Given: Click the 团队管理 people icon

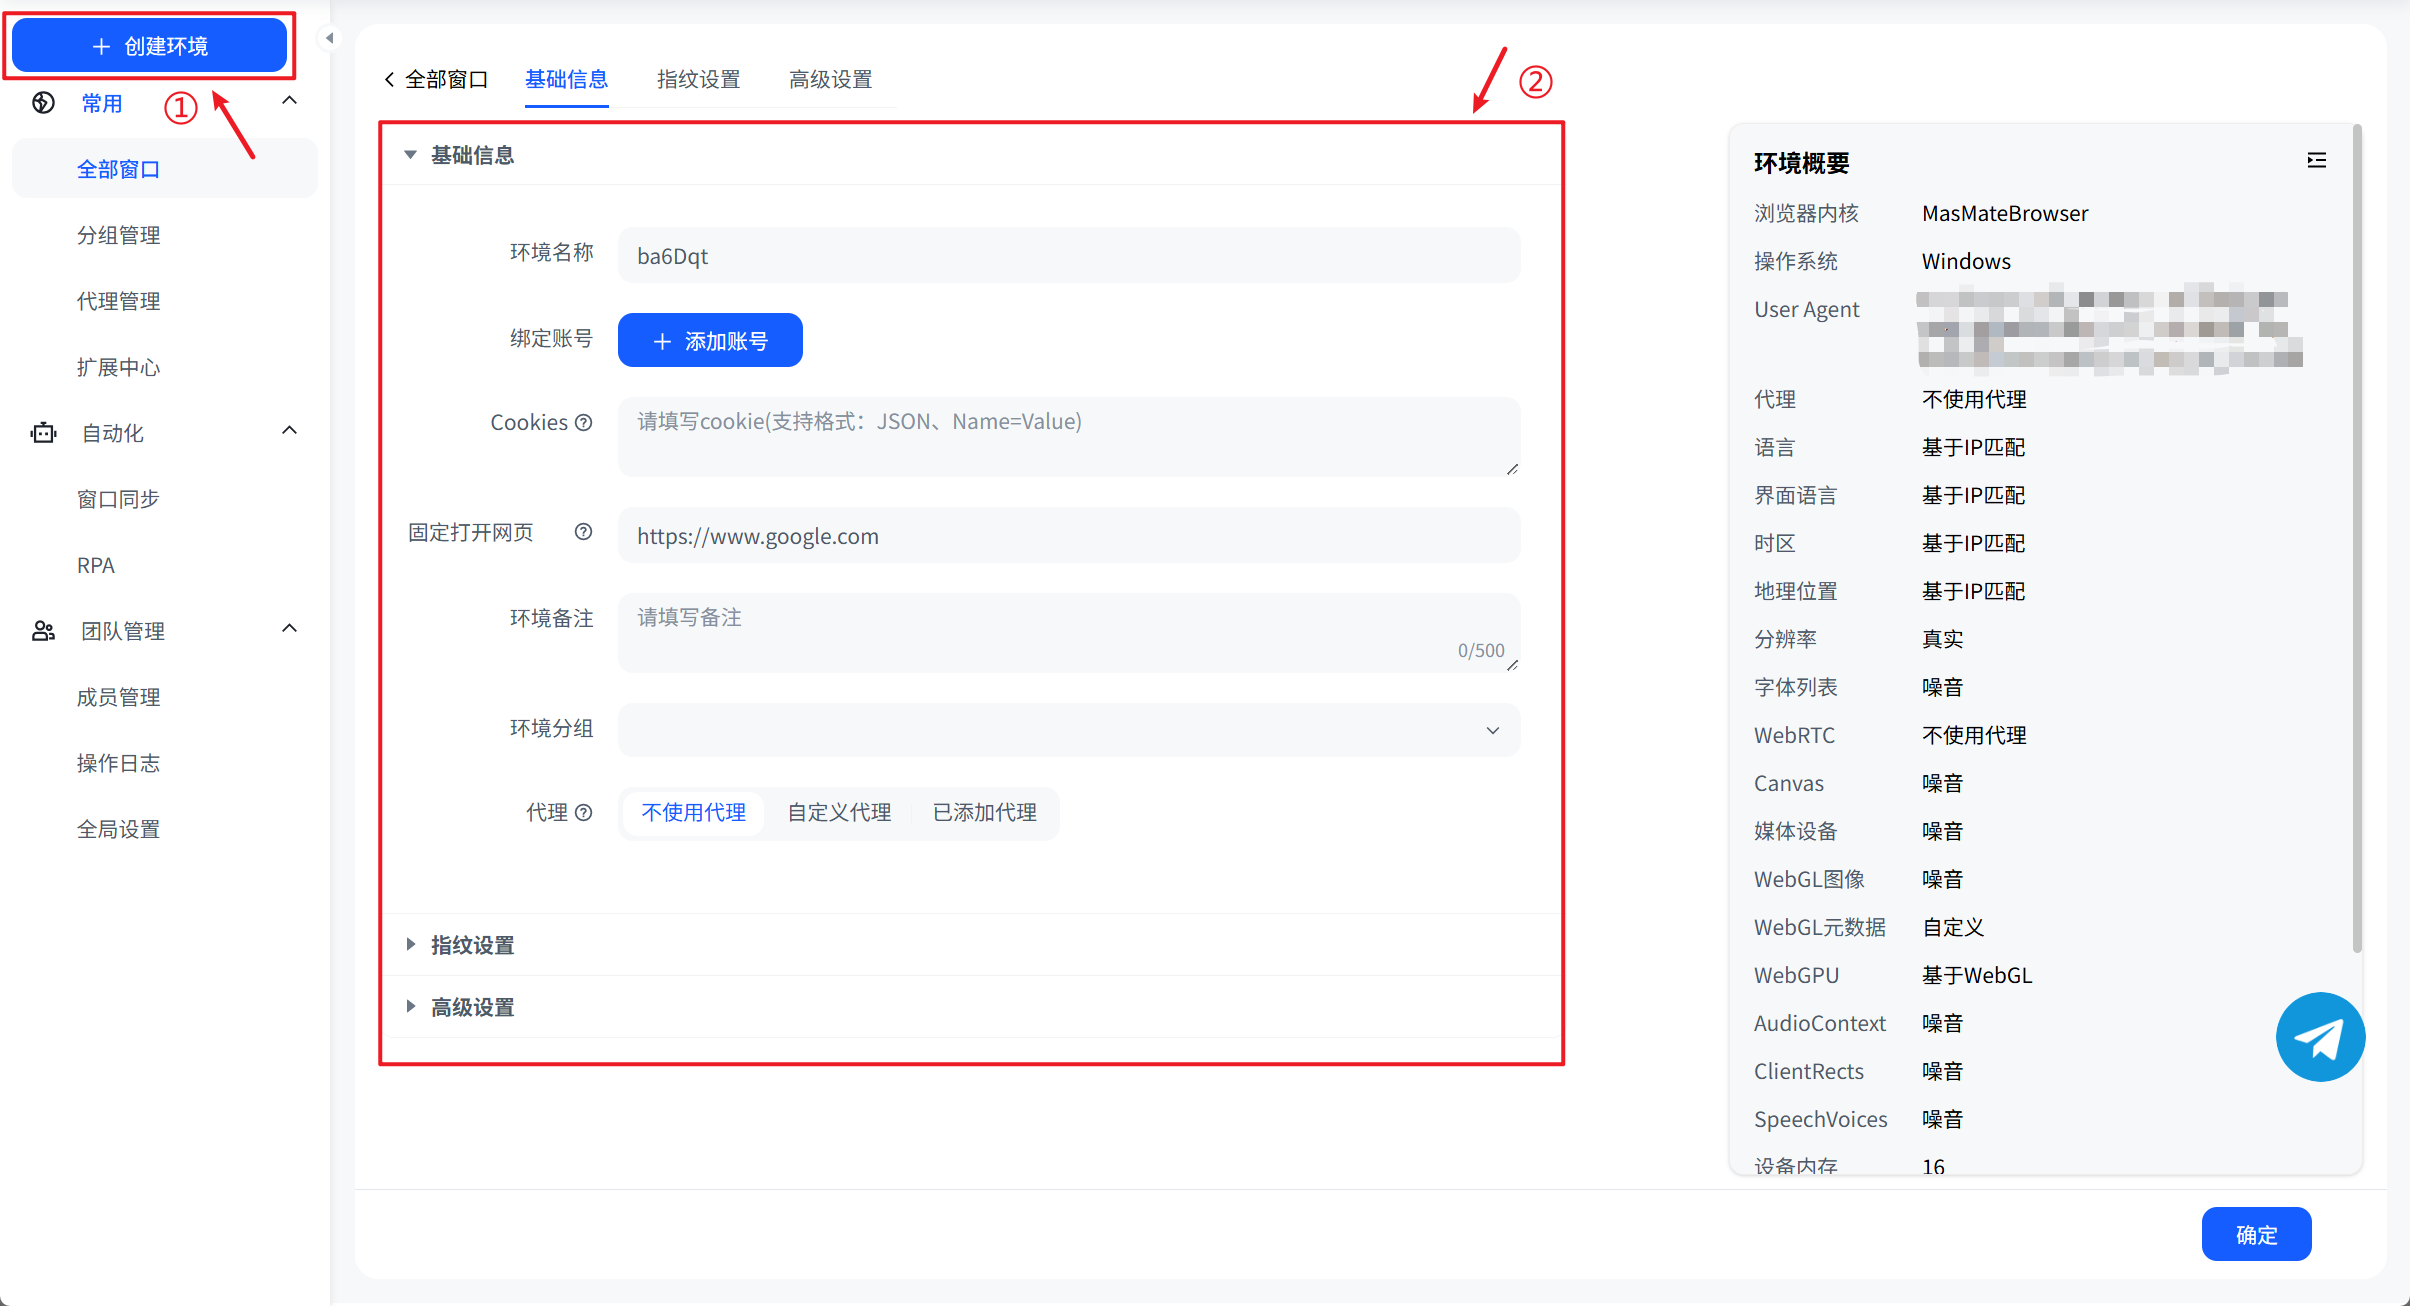Looking at the screenshot, I should pyautogui.click(x=43, y=631).
